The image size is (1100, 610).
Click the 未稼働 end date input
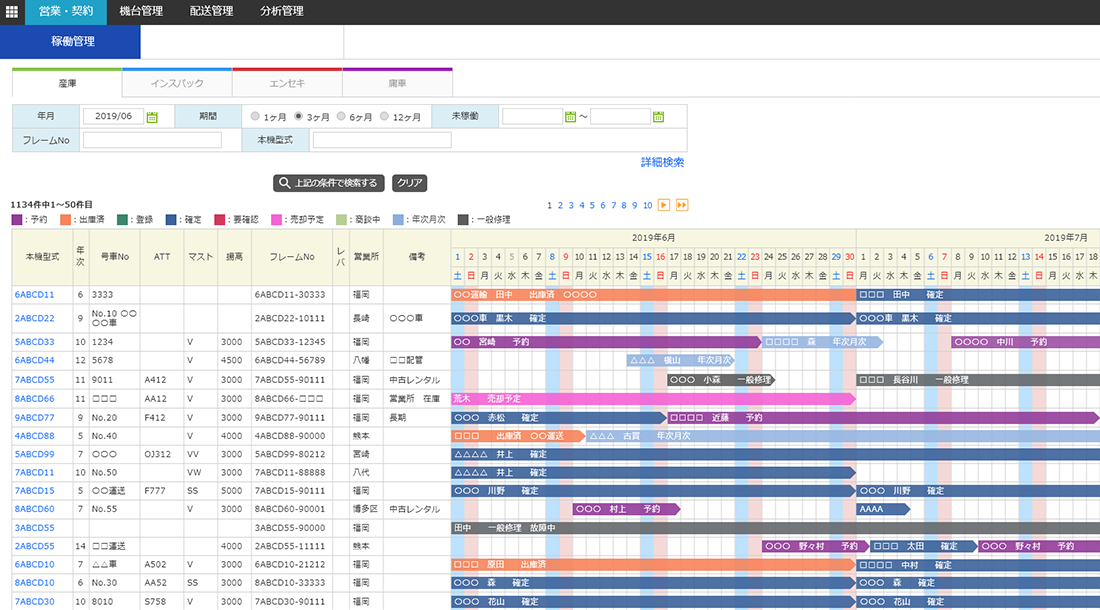tap(620, 116)
